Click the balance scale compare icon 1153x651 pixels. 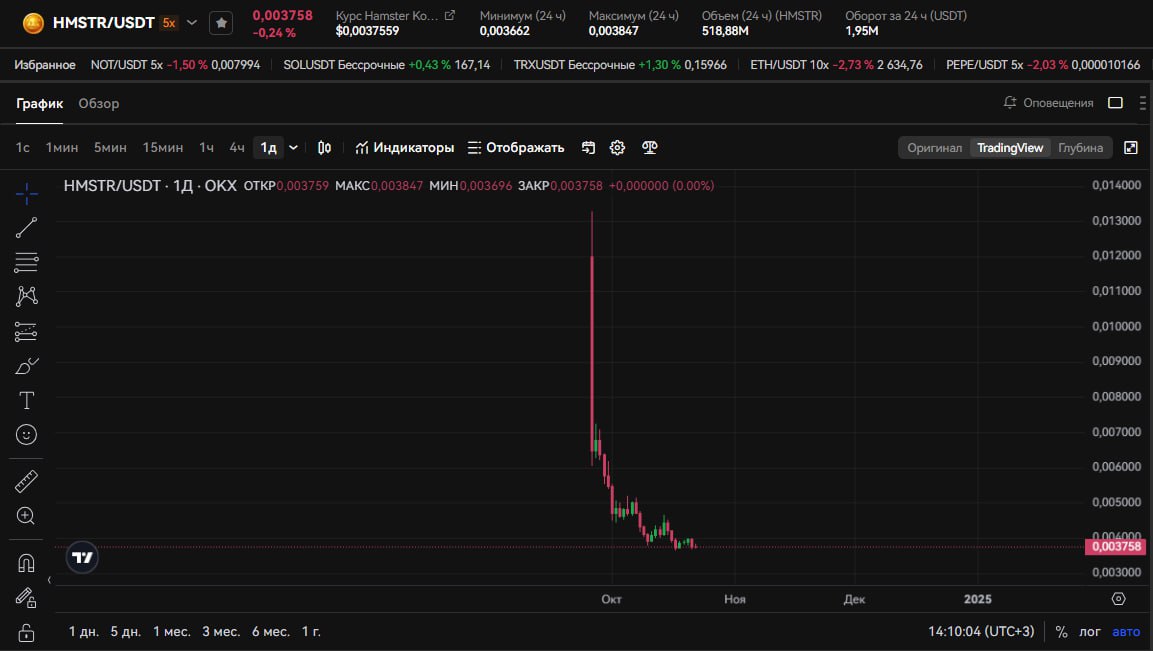click(649, 148)
